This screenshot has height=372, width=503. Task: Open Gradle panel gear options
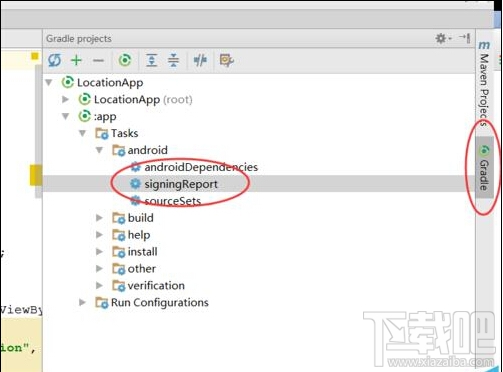point(443,38)
